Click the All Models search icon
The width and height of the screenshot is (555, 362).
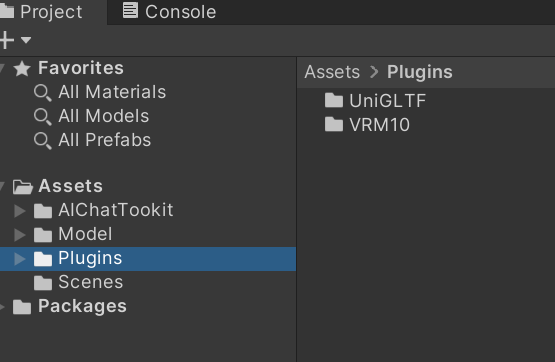[x=42, y=117]
